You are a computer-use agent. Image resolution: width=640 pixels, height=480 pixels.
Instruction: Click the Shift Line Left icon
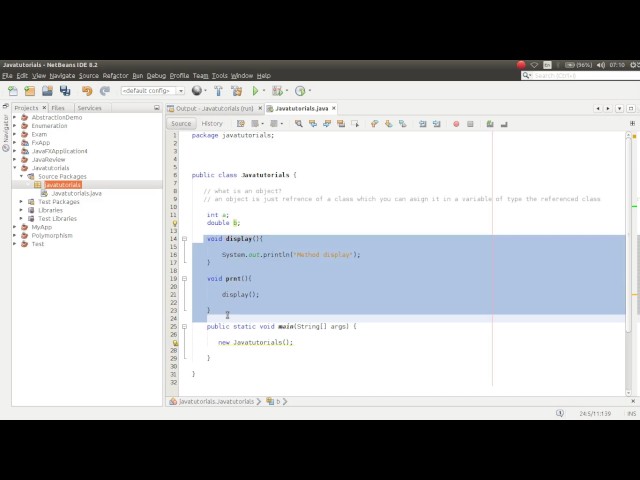[x=422, y=123]
